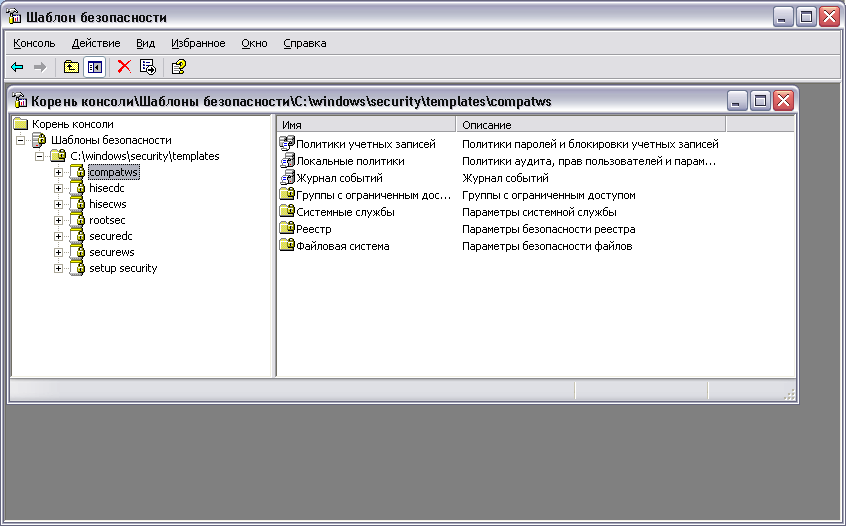Click icon beside Локальные политики
Viewport: 846px width, 526px height.
pos(287,161)
